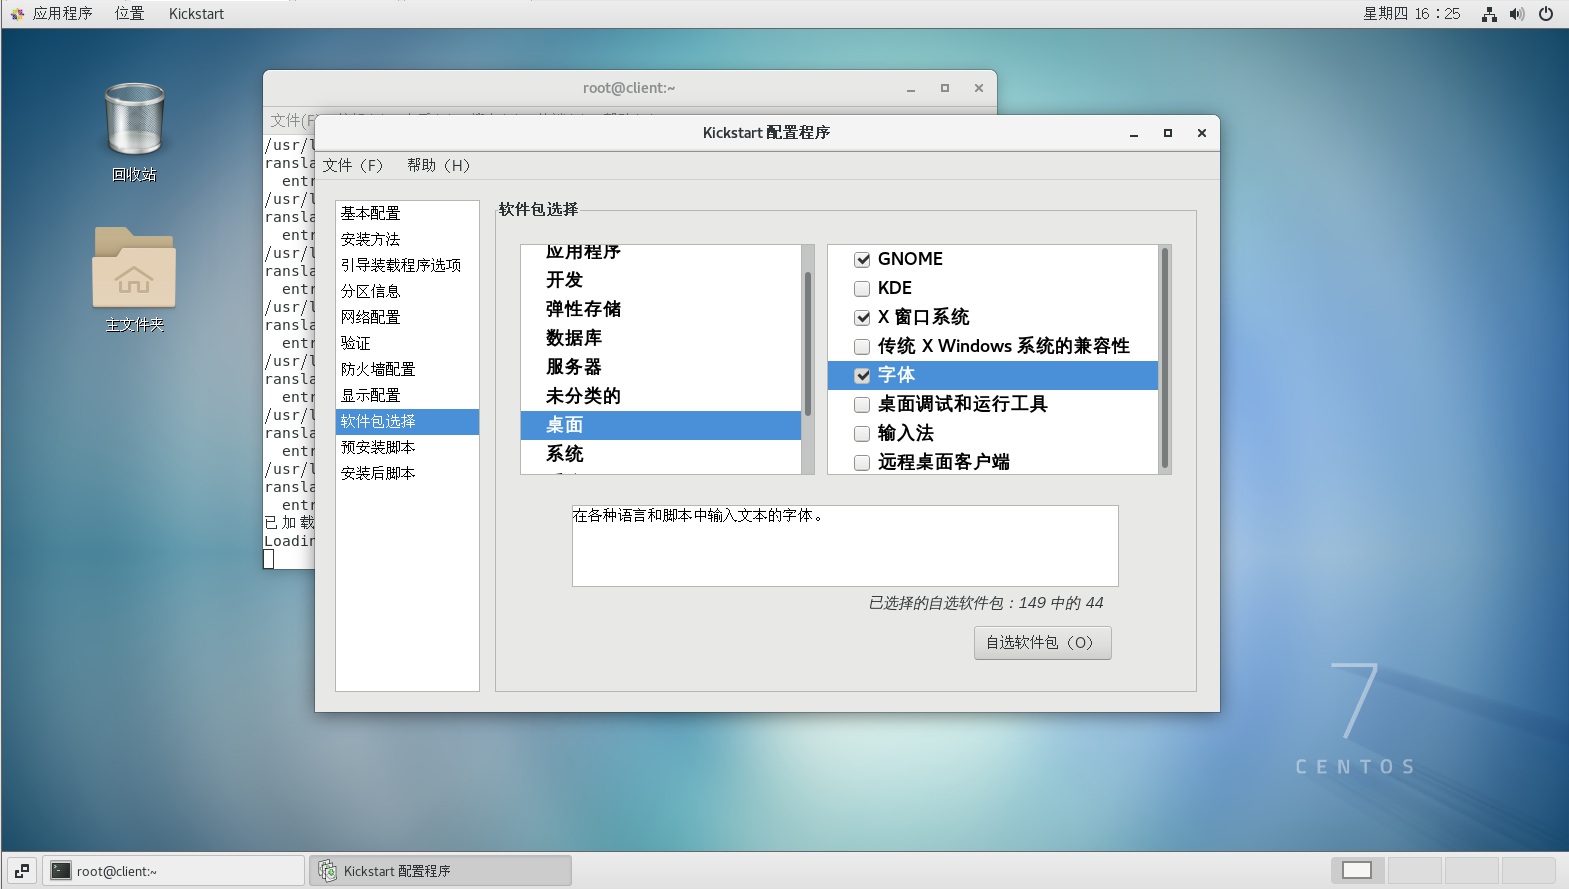Toggle the X 窗口系统 checkbox

tap(862, 318)
